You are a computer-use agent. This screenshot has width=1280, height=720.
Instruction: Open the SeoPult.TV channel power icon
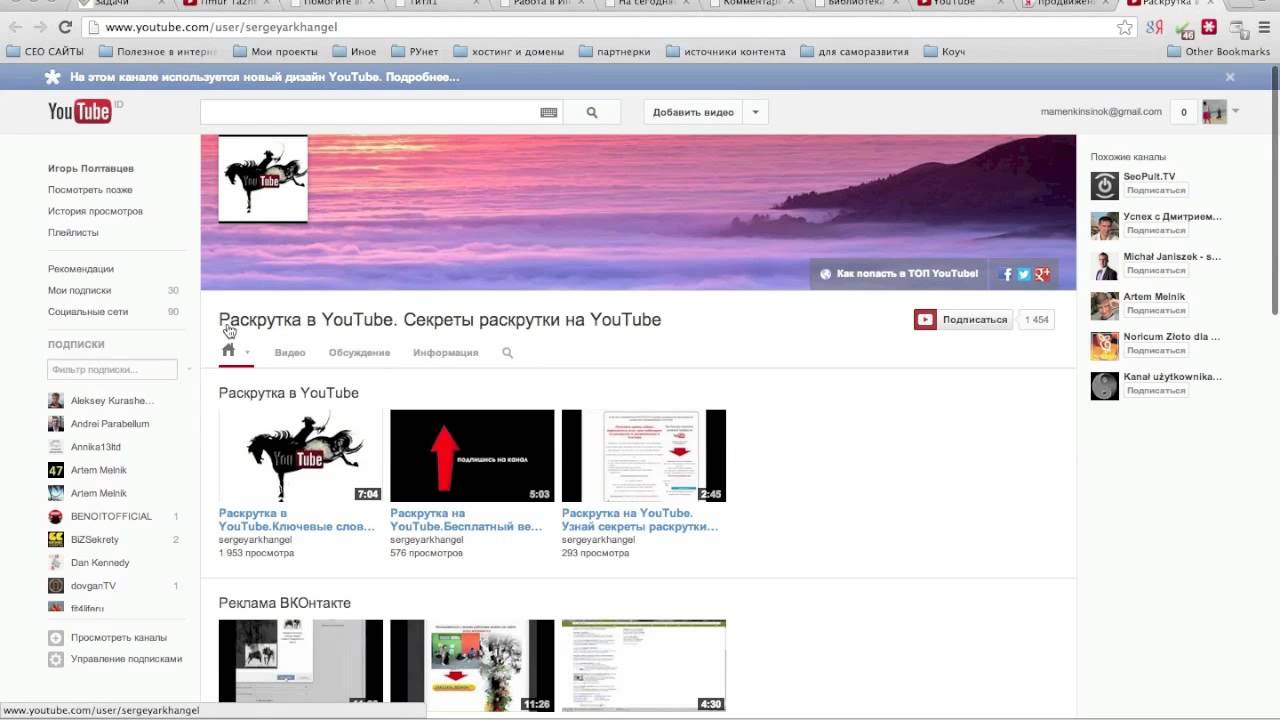pyautogui.click(x=1104, y=186)
